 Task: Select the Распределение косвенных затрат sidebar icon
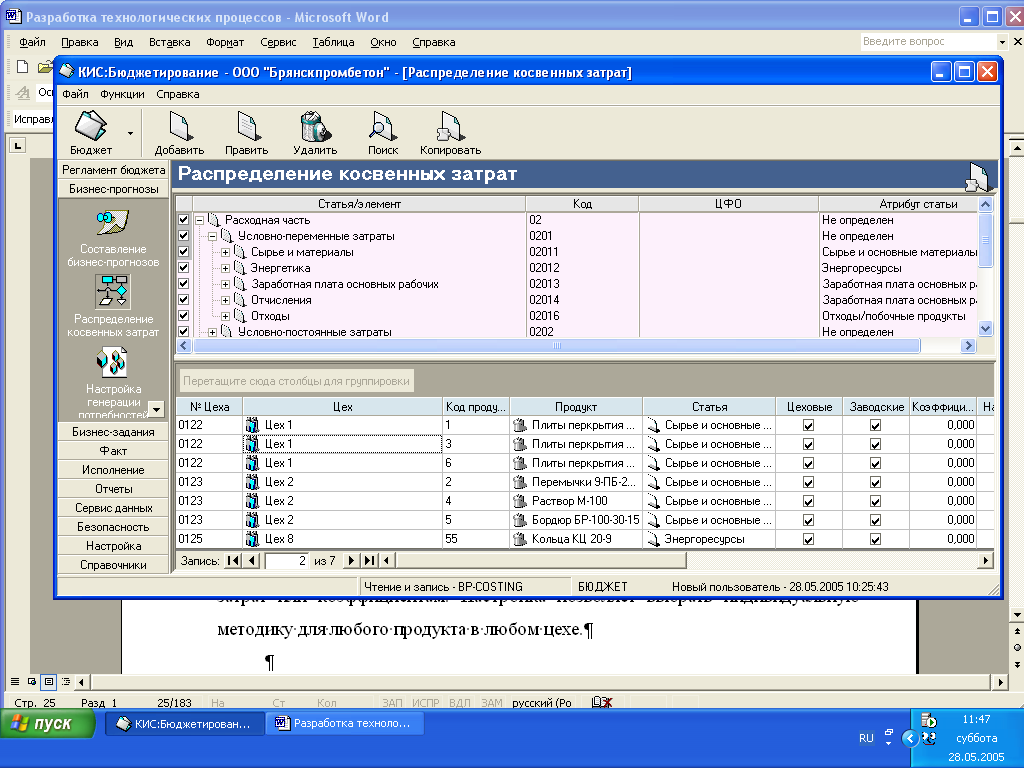pyautogui.click(x=112, y=292)
